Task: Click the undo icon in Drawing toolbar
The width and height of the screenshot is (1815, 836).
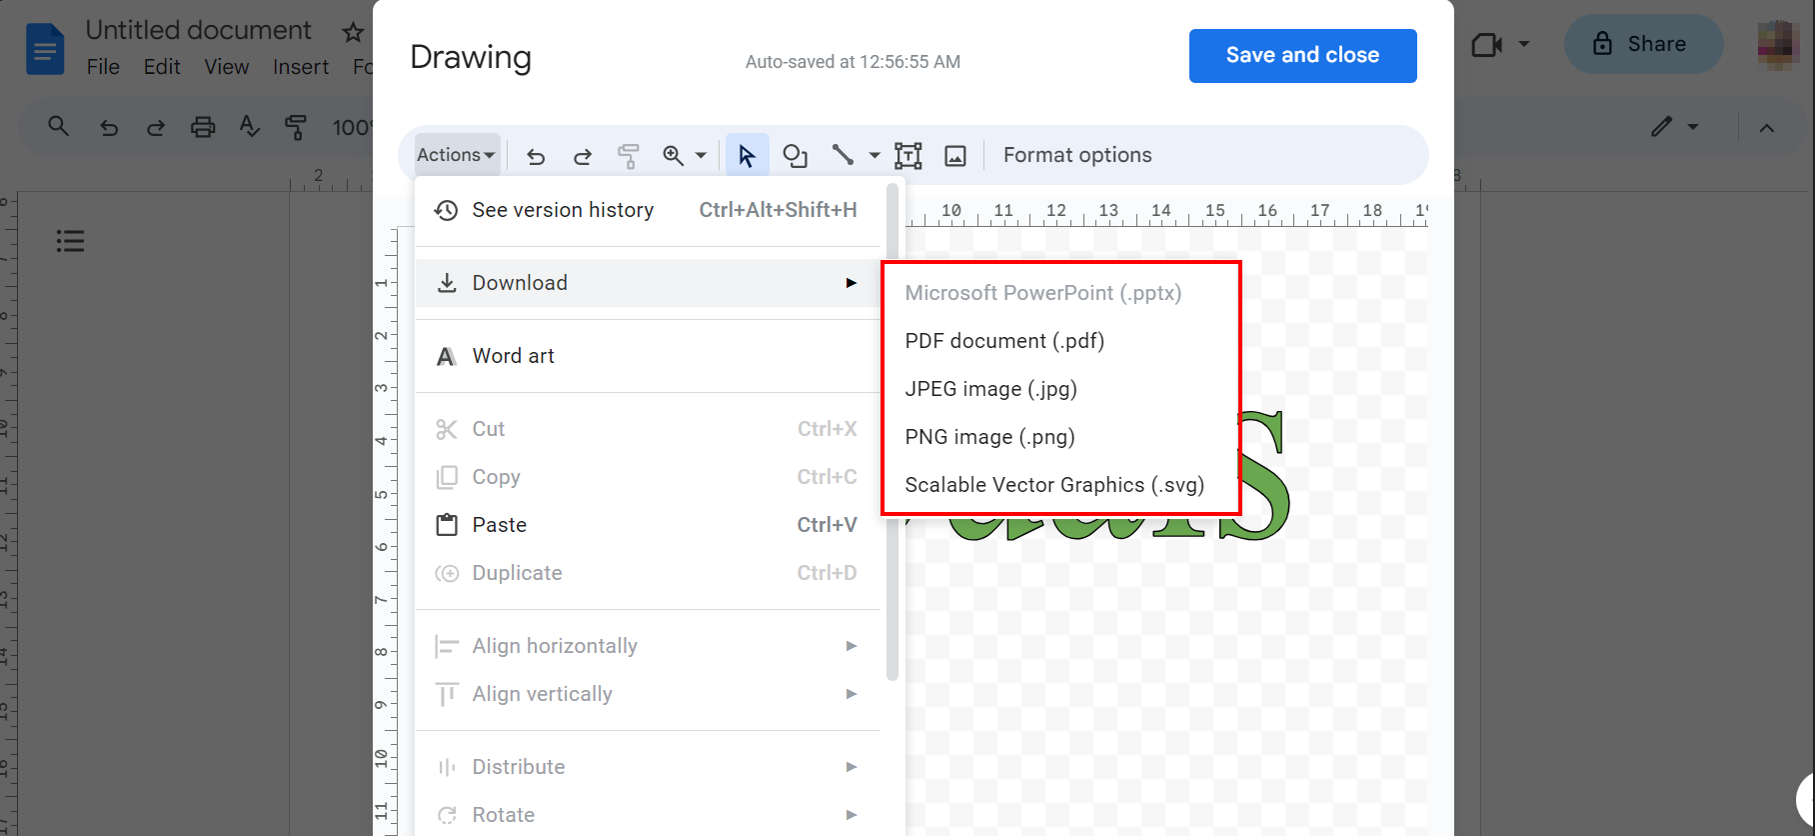Action: pos(536,156)
